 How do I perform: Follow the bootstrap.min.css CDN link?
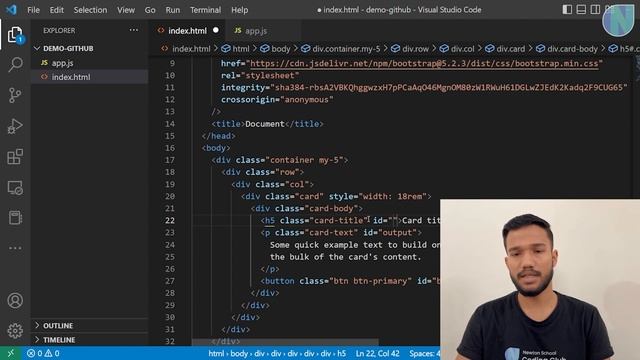click(424, 63)
